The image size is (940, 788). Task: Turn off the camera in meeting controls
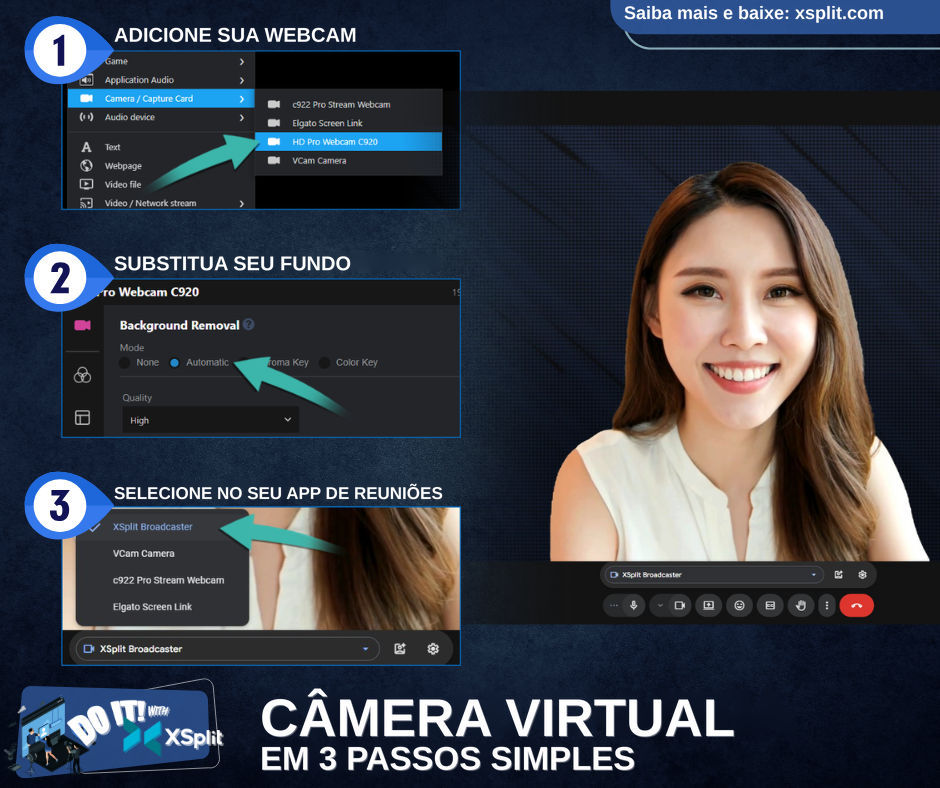click(679, 606)
